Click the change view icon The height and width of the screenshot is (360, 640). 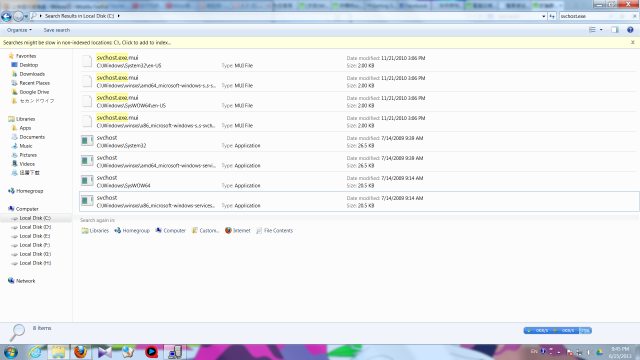(x=592, y=30)
